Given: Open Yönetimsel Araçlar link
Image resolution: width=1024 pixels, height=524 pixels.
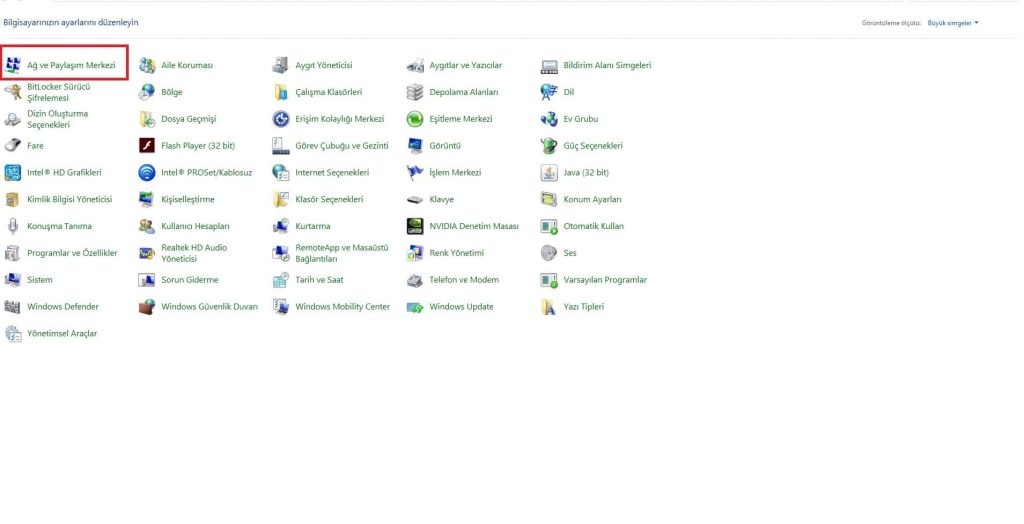Looking at the screenshot, I should point(62,333).
